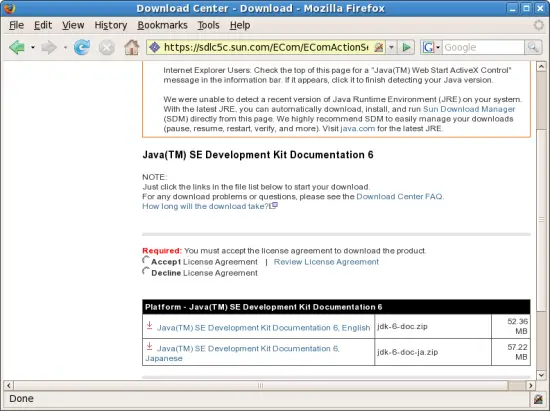Click the horizontal scrollbar thumb
Image resolution: width=550 pixels, height=411 pixels.
[260, 385]
